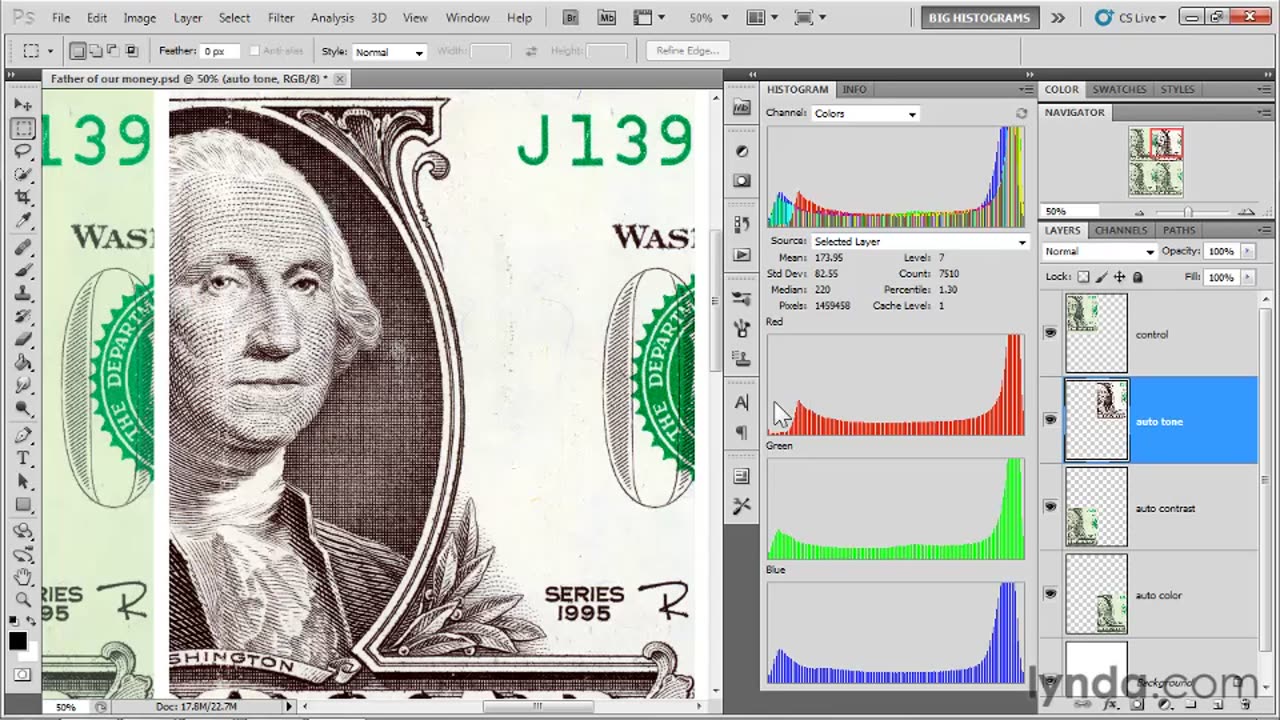Viewport: 1280px width, 720px height.
Task: Open the histogram Channel dropdown
Action: click(x=865, y=114)
